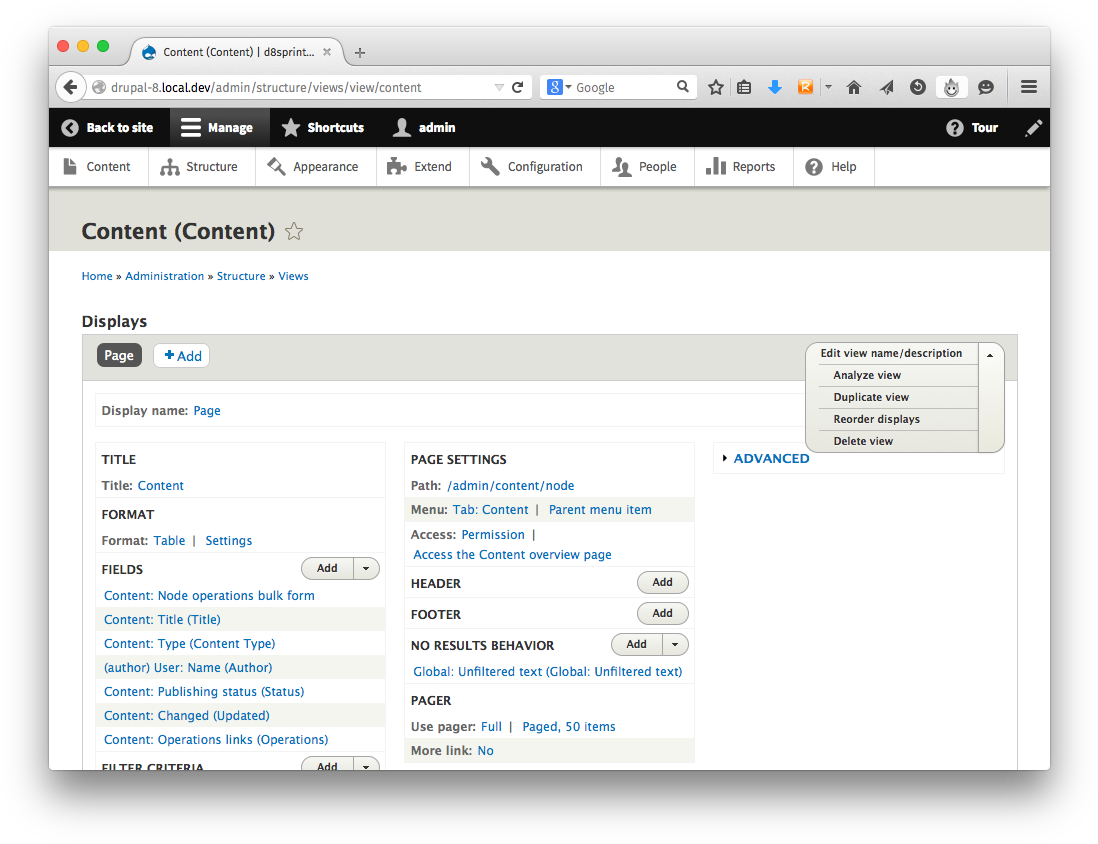The image size is (1098, 844).
Task: Click the Administration breadcrumb link
Action: coord(165,276)
